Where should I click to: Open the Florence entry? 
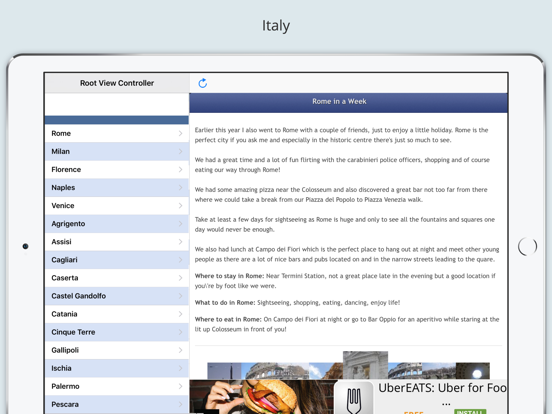pos(117,170)
